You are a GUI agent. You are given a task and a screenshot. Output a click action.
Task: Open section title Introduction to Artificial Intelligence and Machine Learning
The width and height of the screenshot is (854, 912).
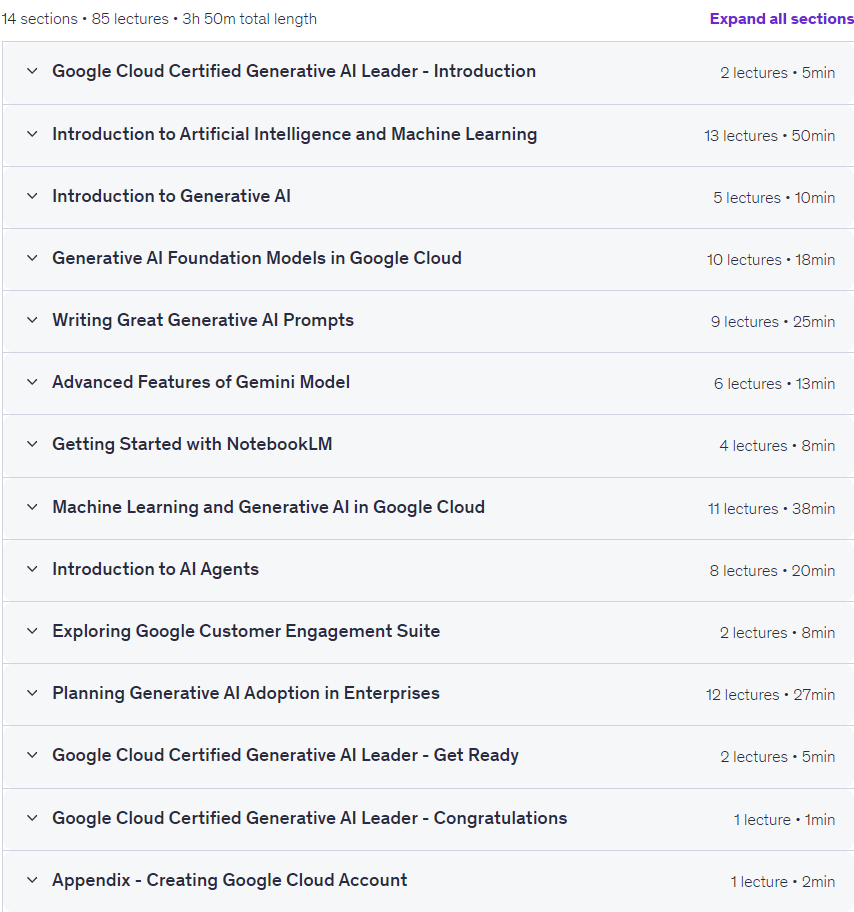(x=294, y=134)
